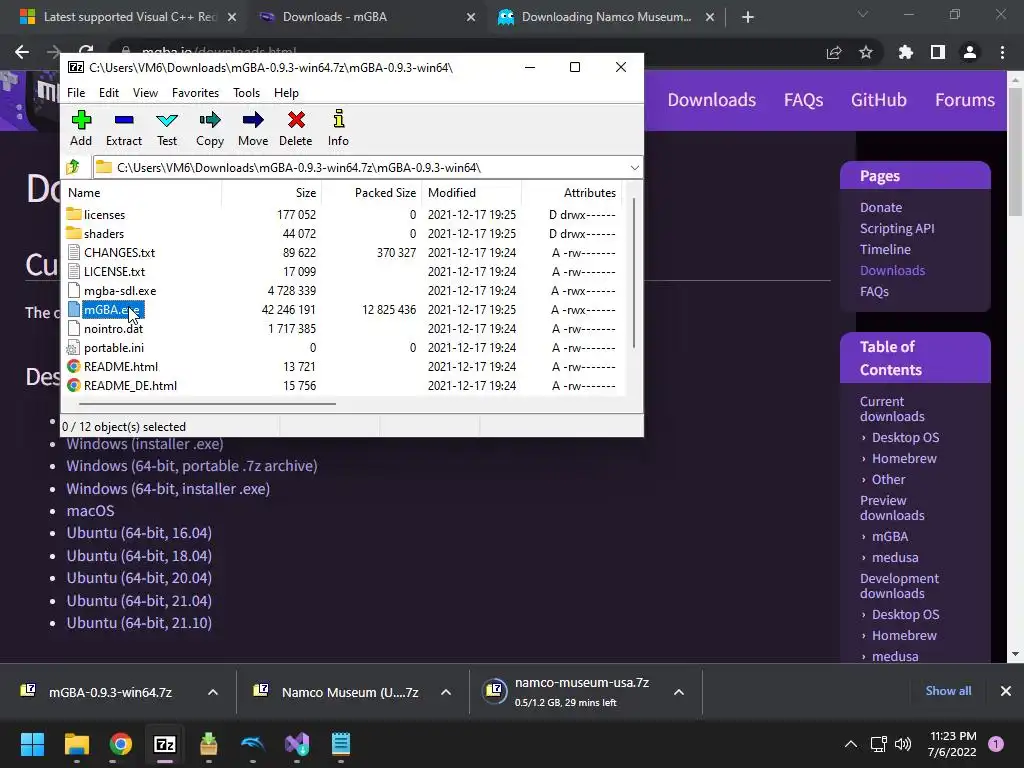Open the Downloads link in mGBA header
The width and height of the screenshot is (1024, 768).
[x=712, y=100]
